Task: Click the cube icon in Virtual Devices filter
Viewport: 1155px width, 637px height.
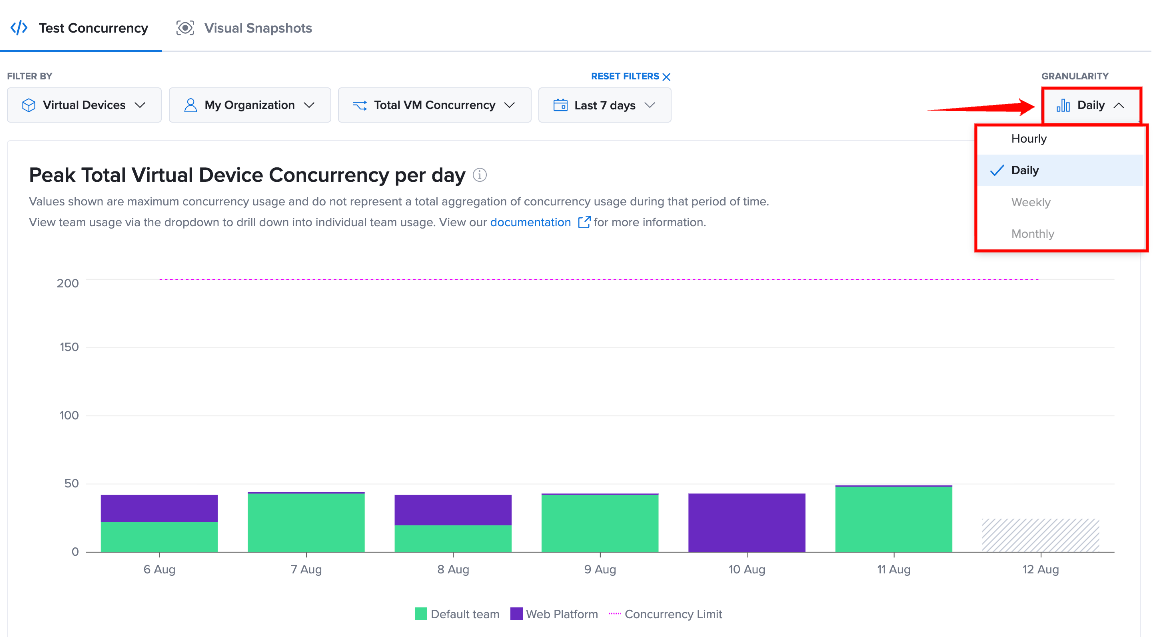Action: (x=28, y=105)
